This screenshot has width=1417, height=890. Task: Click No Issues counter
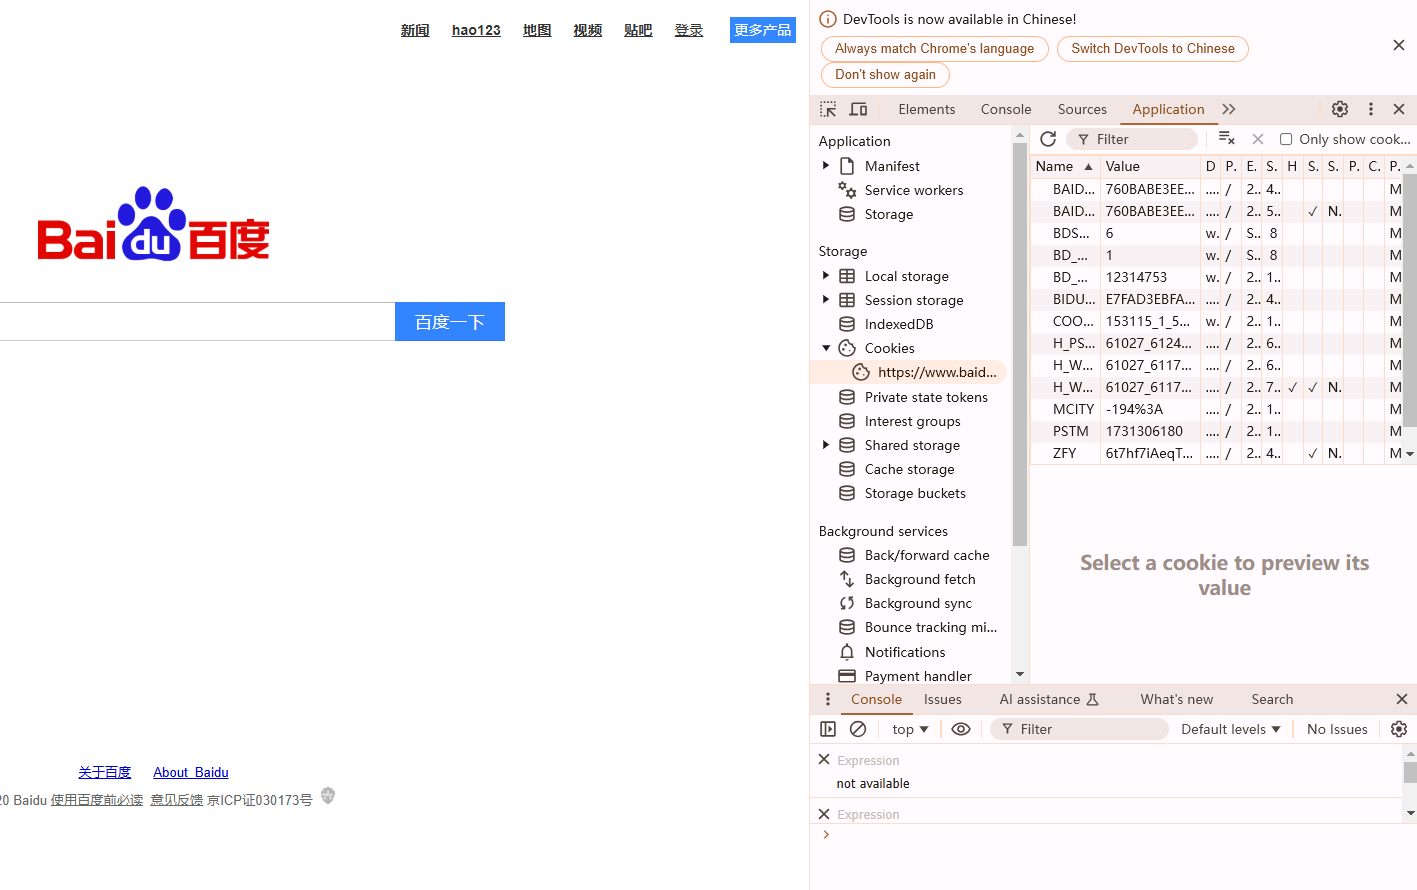tap(1337, 729)
